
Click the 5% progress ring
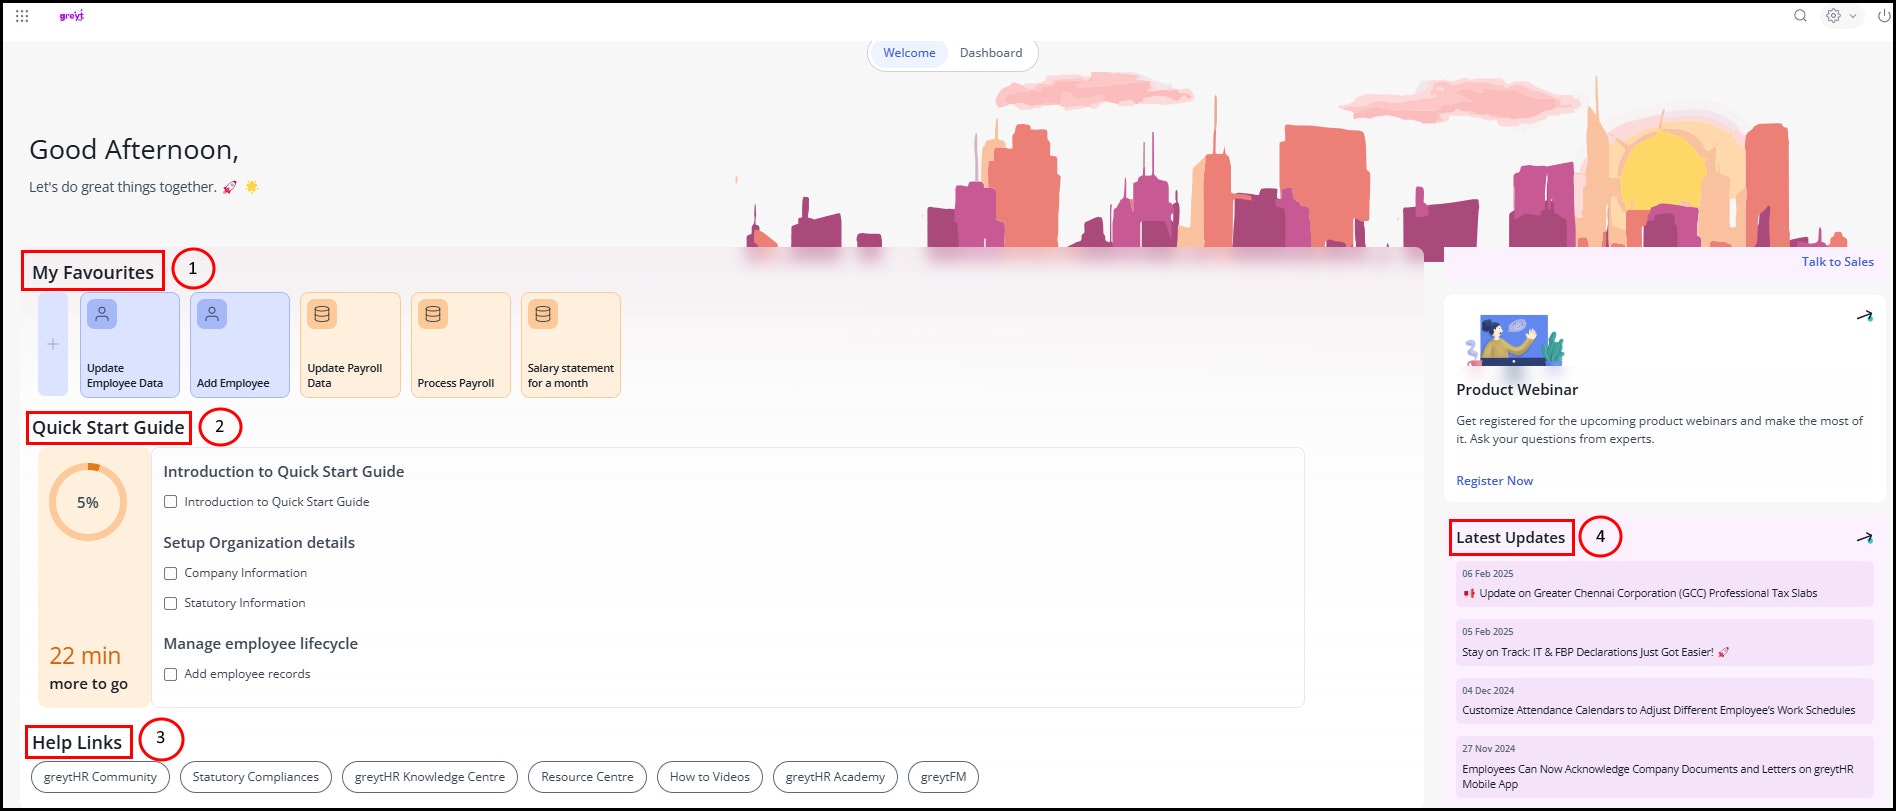[x=88, y=502]
